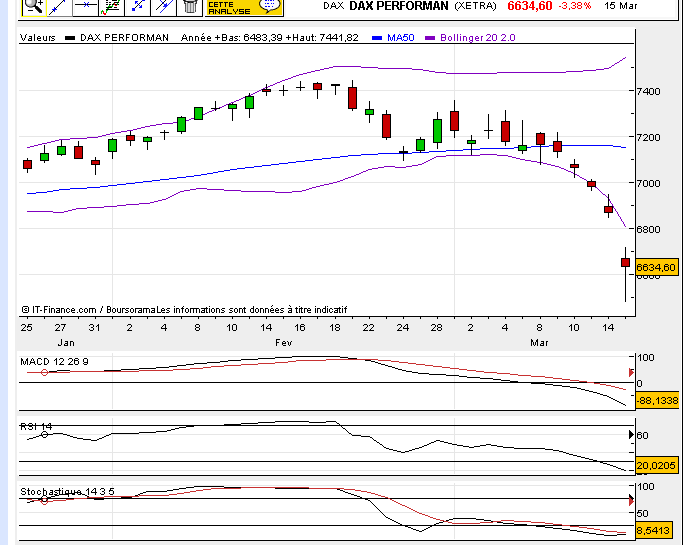
Task: Click the Valeurs label
Action: click(37, 38)
